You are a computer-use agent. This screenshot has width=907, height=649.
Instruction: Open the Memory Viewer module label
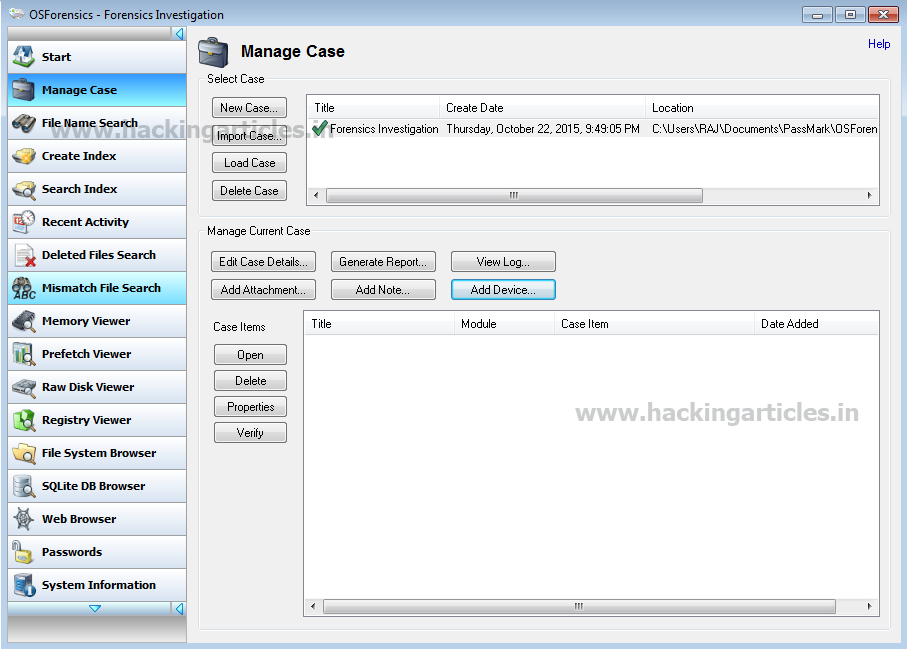(86, 321)
